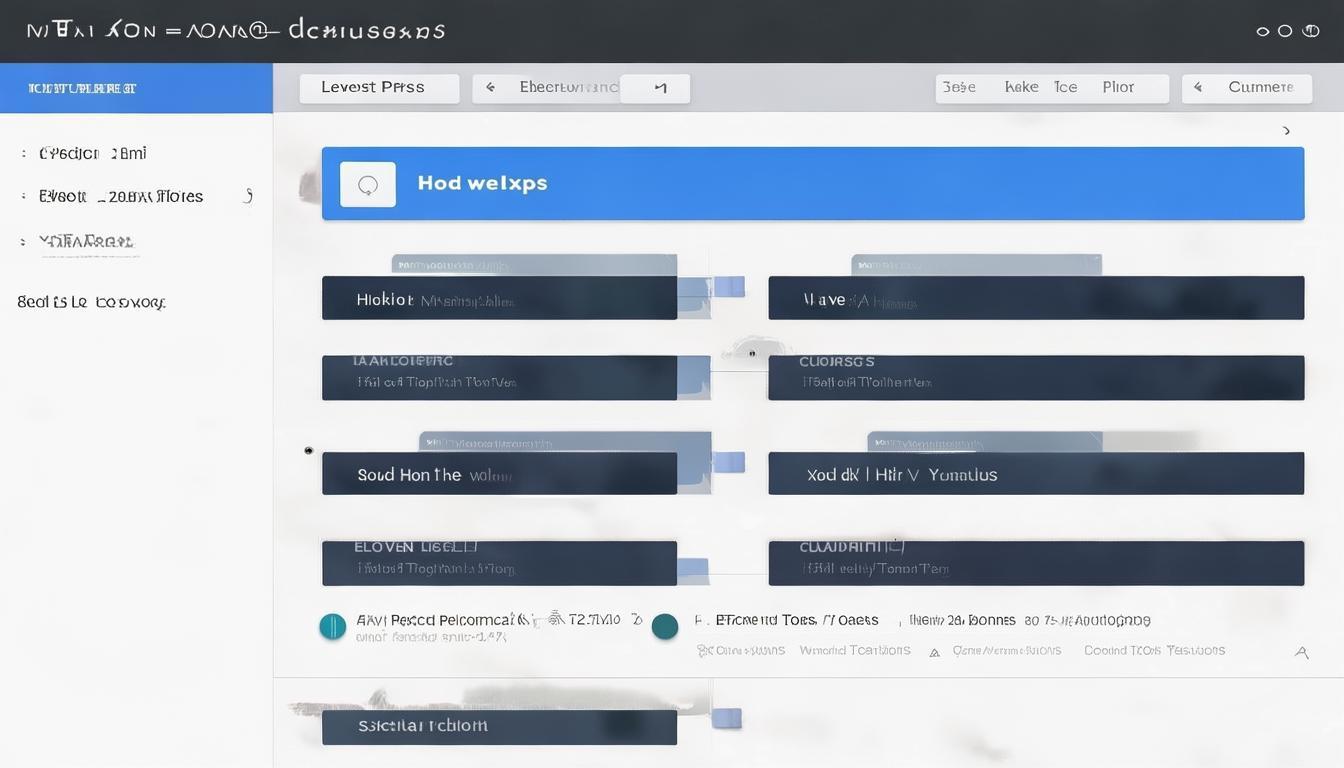Expand the Efedion sidebar tree item
Image resolution: width=1344 pixels, height=768 pixels.
23,154
